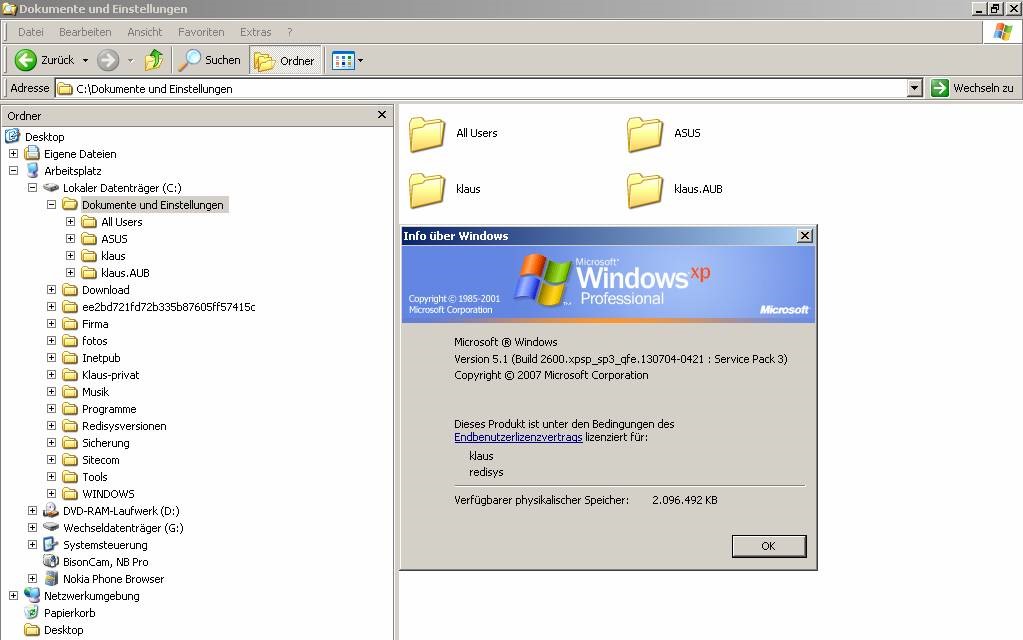Expand the Download folder node

52,290
